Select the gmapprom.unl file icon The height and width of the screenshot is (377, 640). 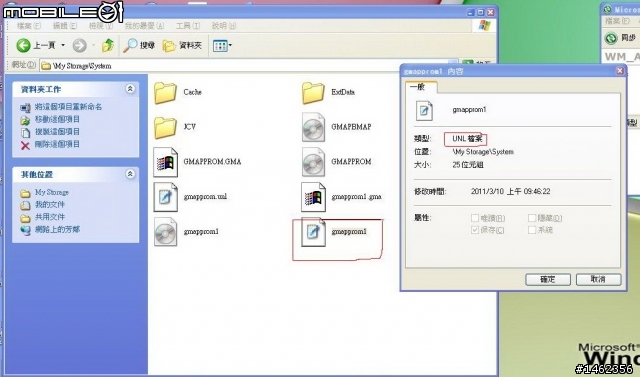point(165,197)
